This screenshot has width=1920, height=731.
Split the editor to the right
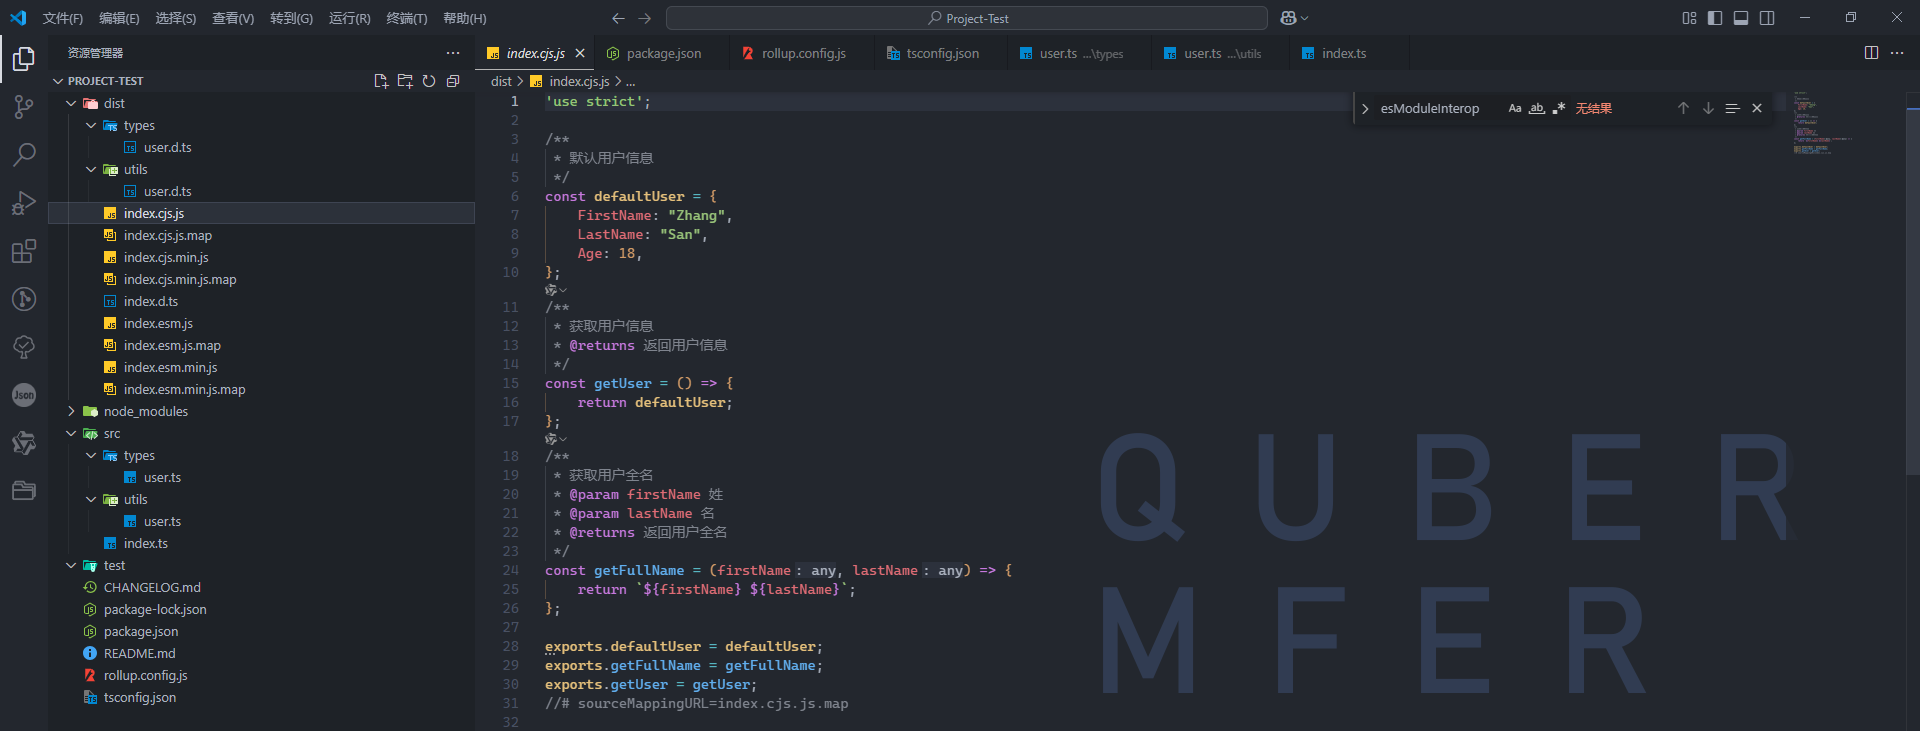click(x=1871, y=53)
